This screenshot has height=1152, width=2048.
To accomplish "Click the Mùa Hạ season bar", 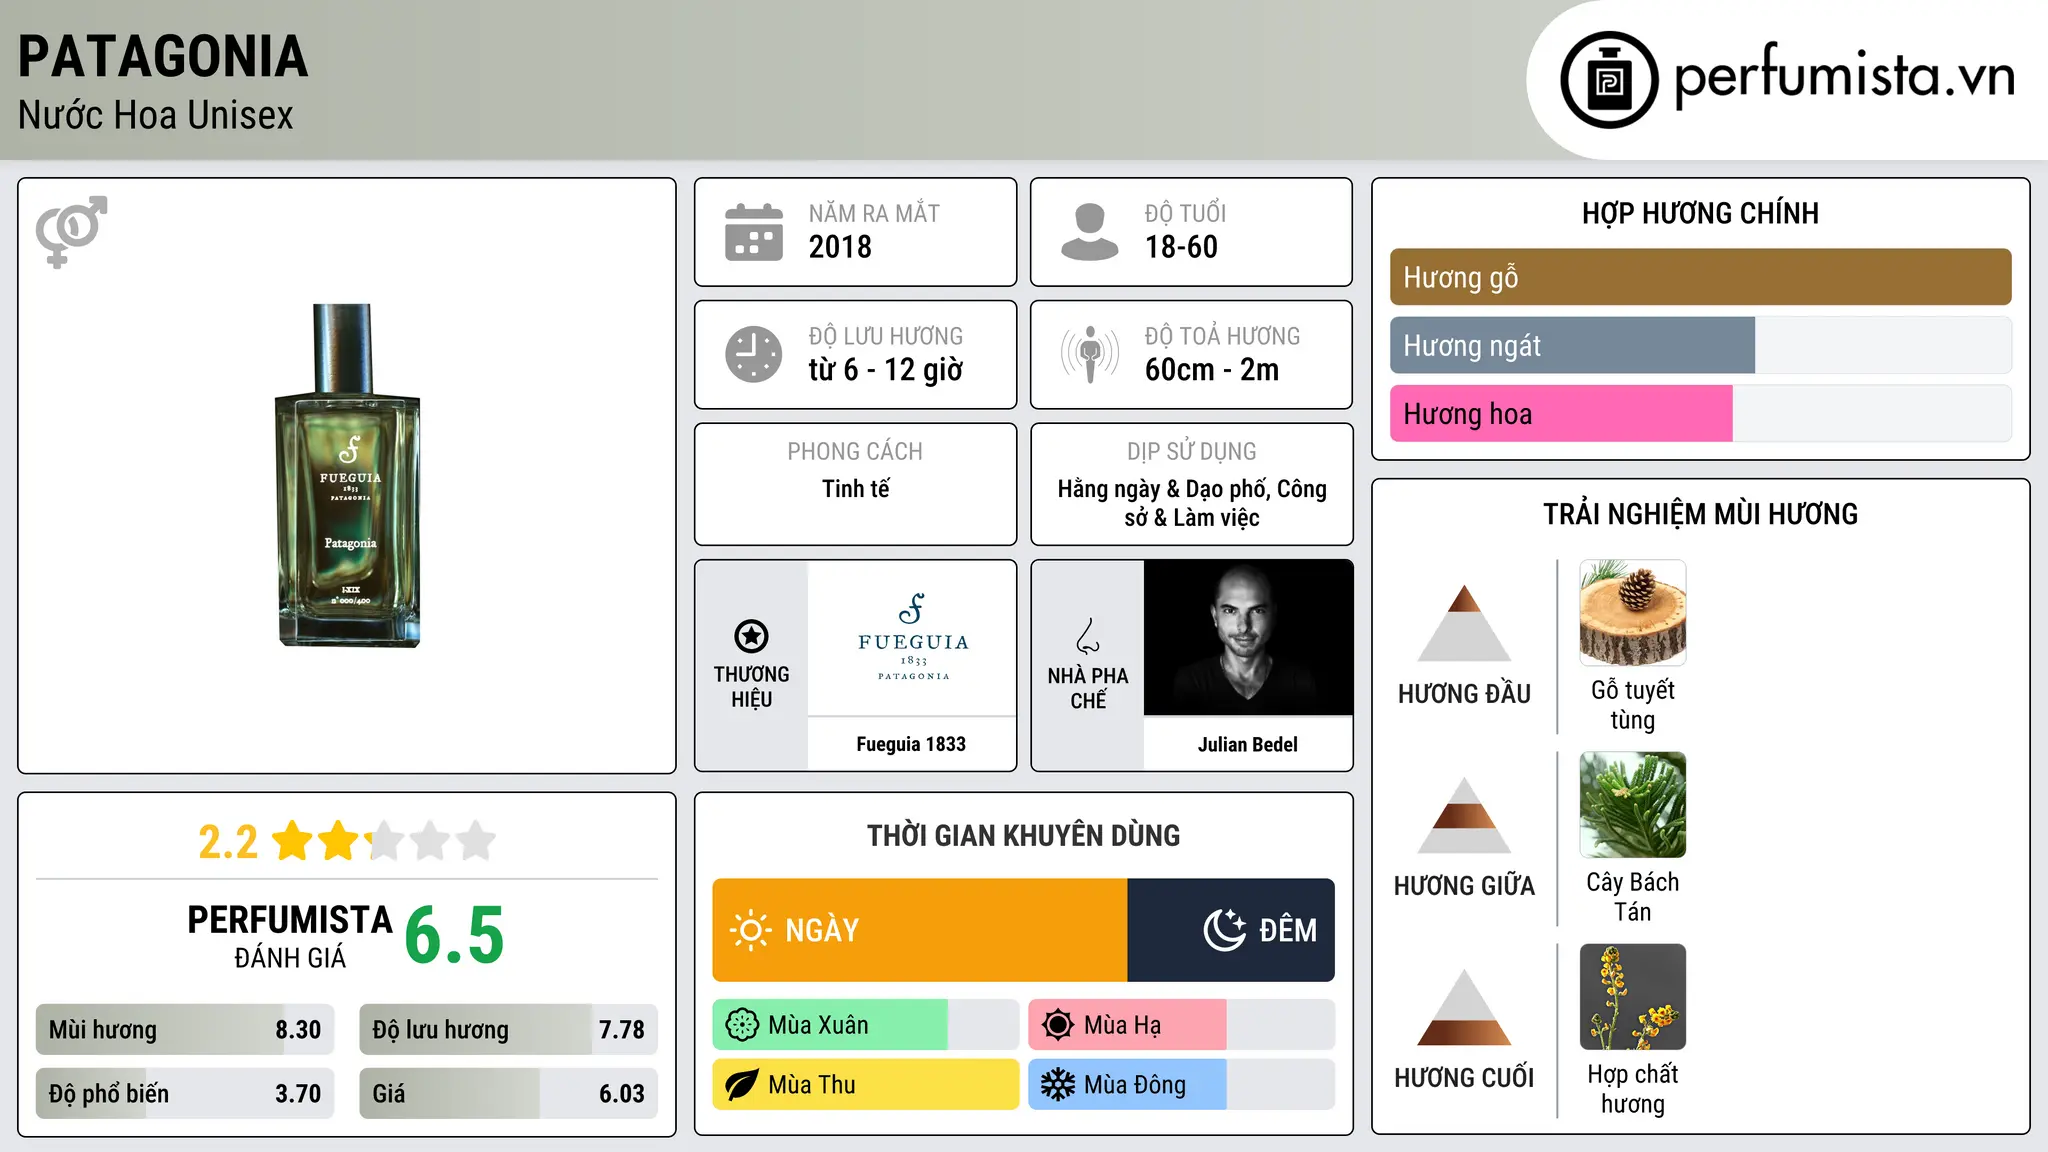I will coord(1182,1025).
